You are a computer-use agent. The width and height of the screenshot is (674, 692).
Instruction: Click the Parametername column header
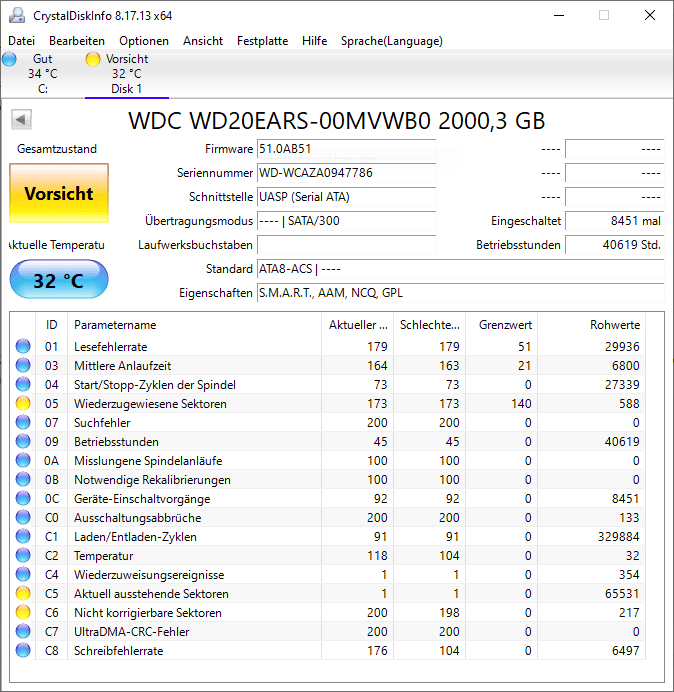pyautogui.click(x=195, y=325)
